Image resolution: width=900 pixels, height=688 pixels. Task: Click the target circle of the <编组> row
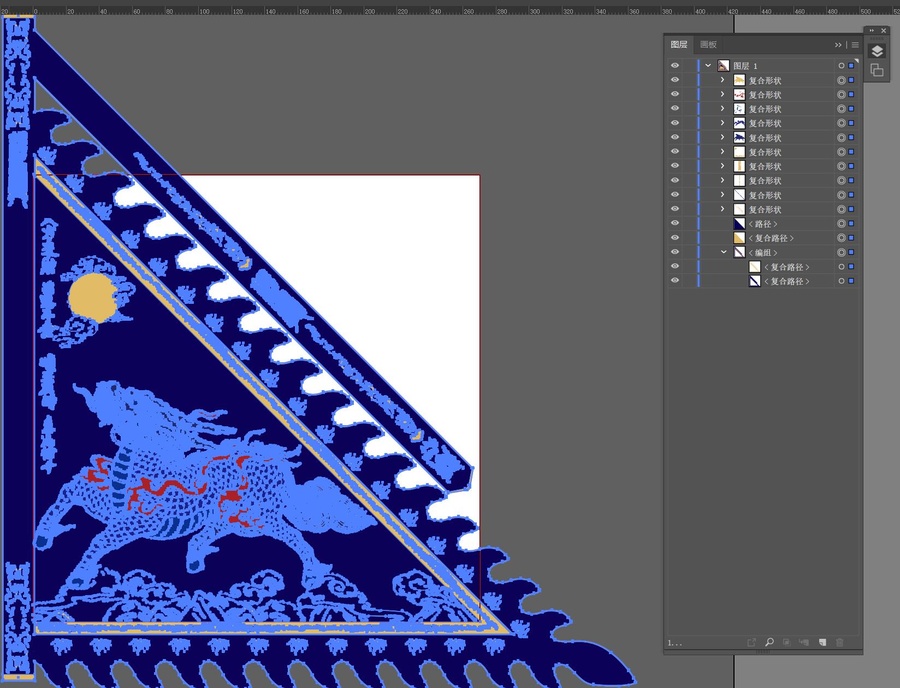click(x=841, y=252)
